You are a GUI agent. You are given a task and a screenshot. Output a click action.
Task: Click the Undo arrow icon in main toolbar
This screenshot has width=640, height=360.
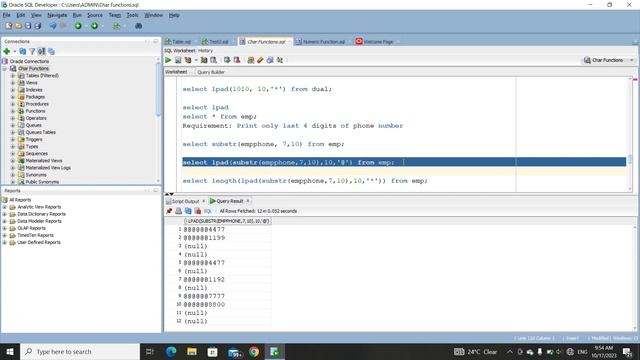point(53,26)
